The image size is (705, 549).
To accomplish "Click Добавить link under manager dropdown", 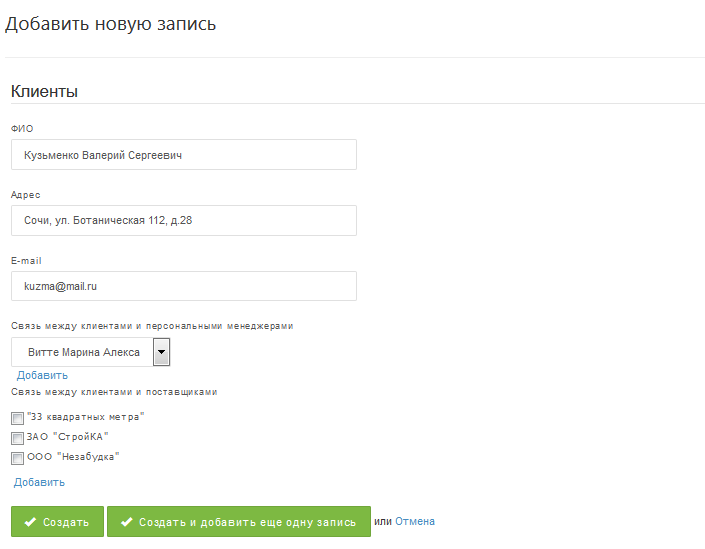I will click(42, 375).
